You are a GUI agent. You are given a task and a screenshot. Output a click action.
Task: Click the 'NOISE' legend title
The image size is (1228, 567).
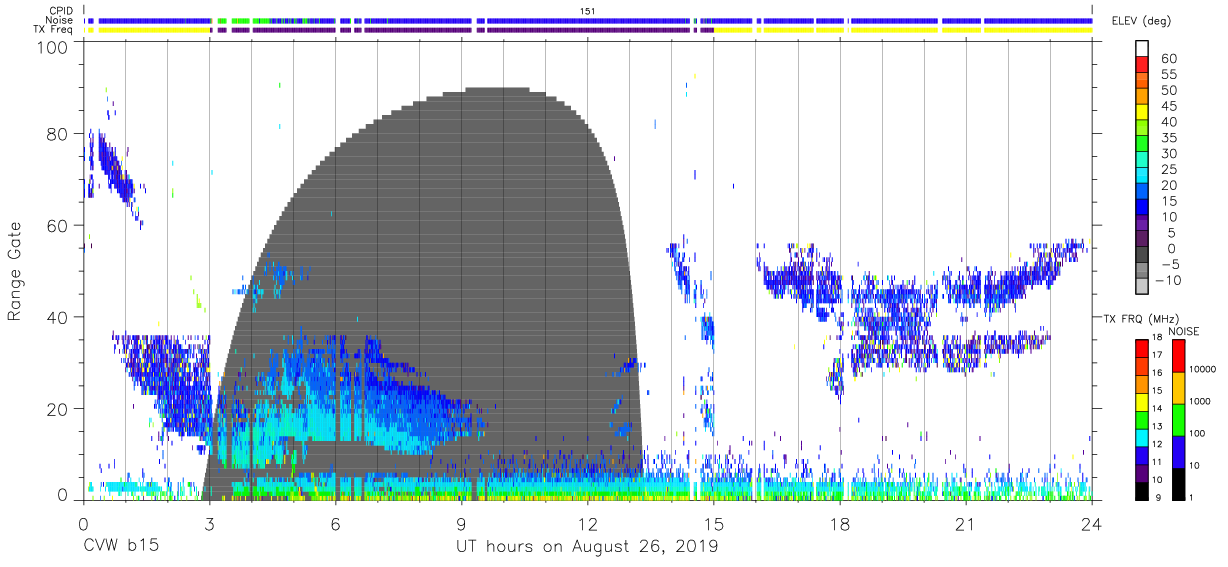tap(1183, 330)
